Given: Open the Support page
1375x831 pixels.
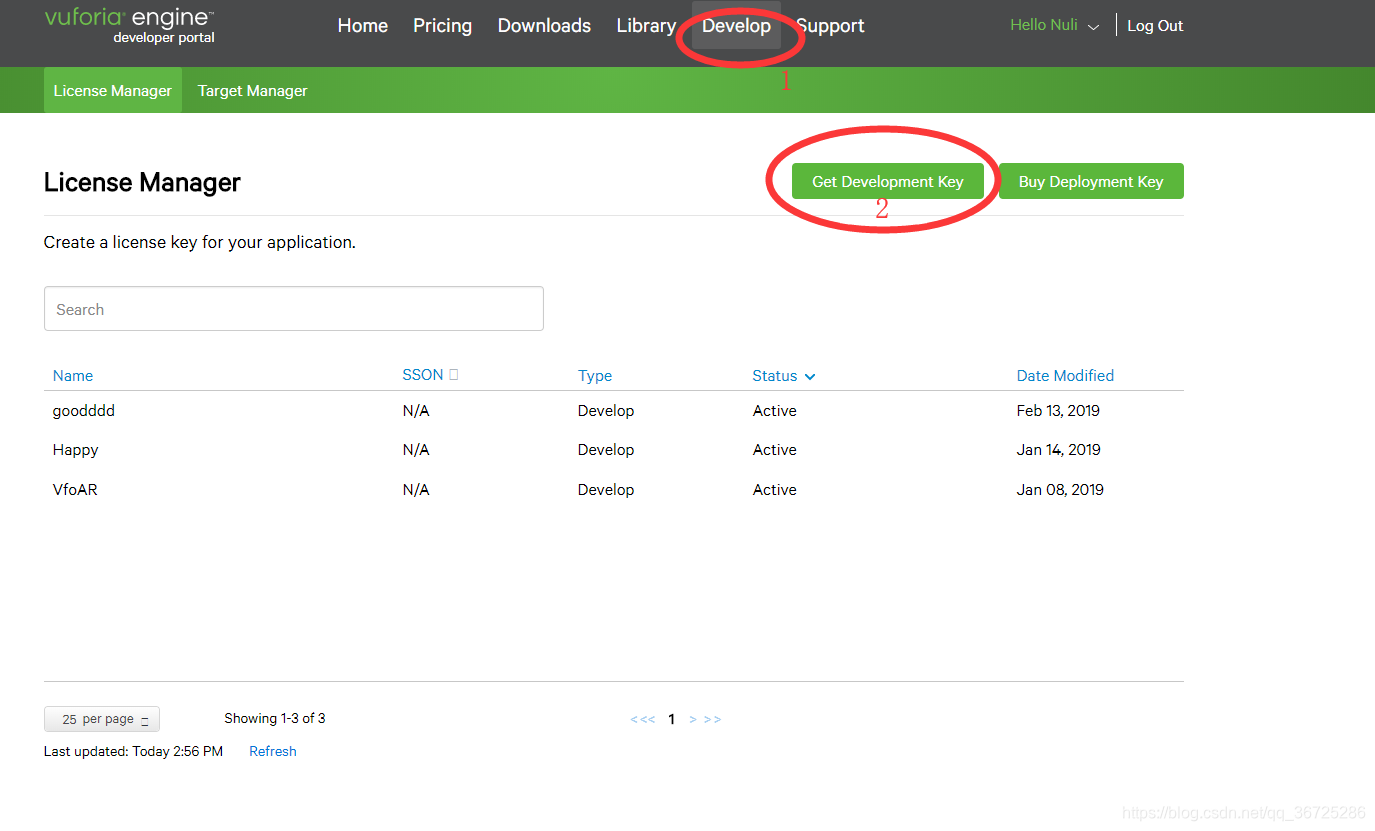Looking at the screenshot, I should click(x=830, y=26).
